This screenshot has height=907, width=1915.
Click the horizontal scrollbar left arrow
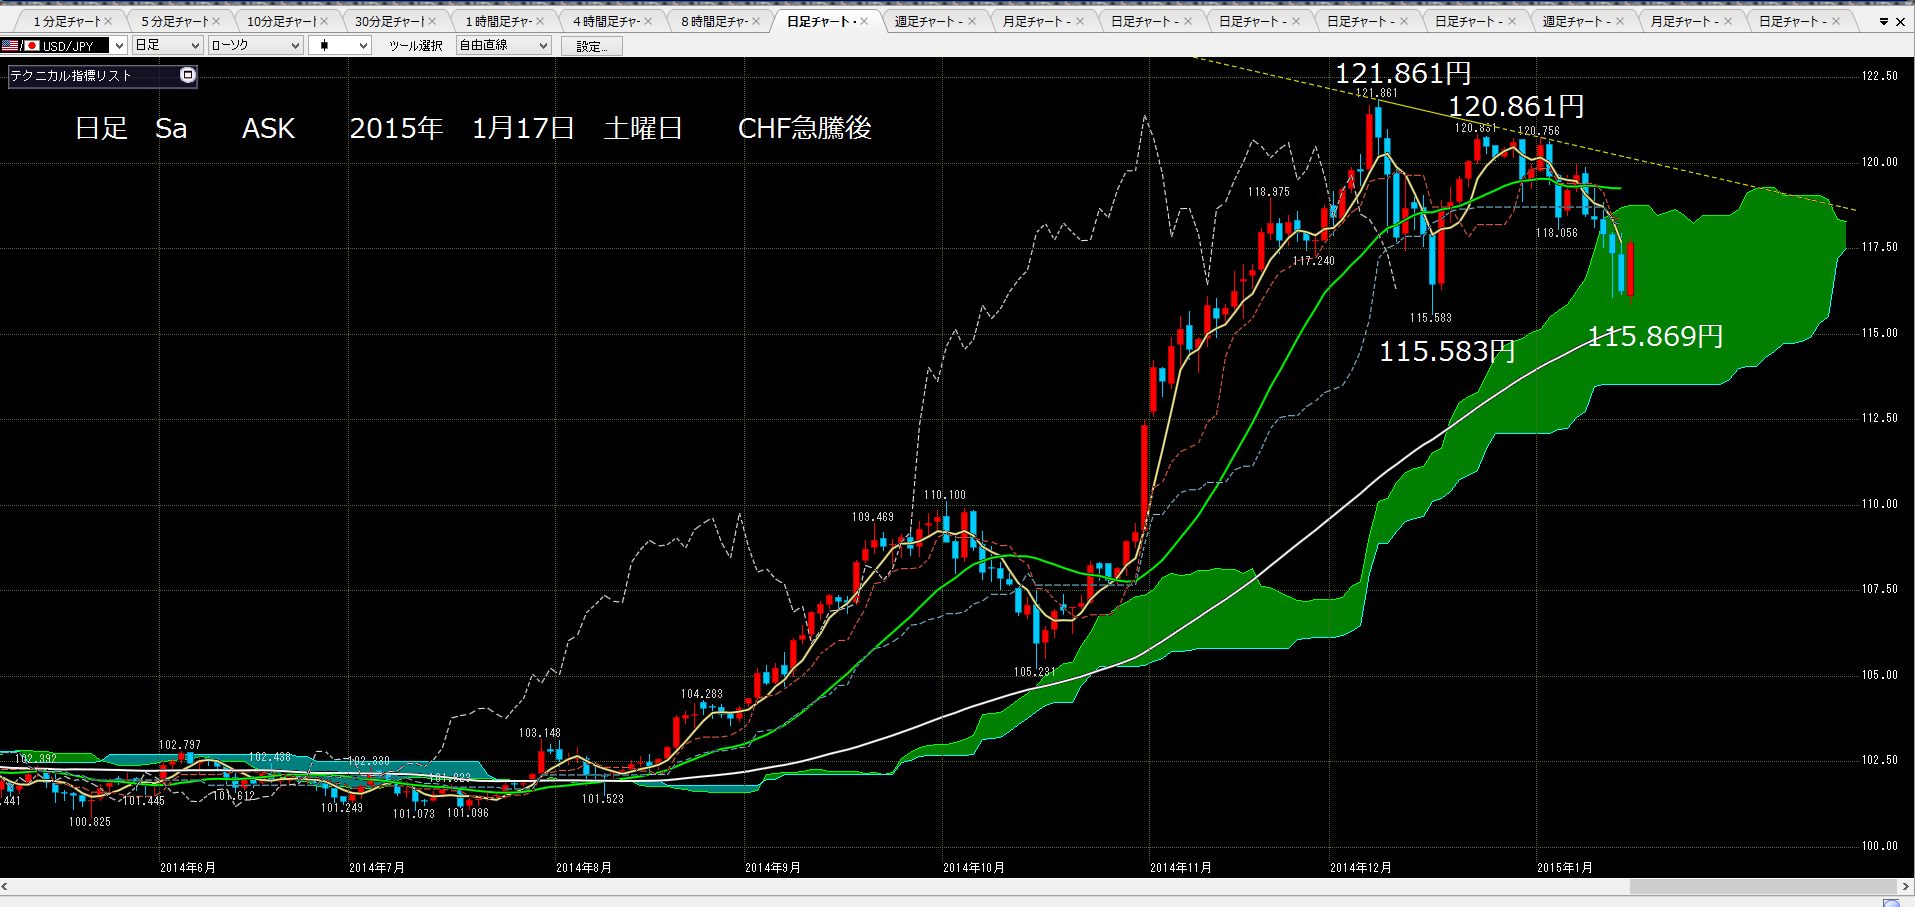pos(5,886)
